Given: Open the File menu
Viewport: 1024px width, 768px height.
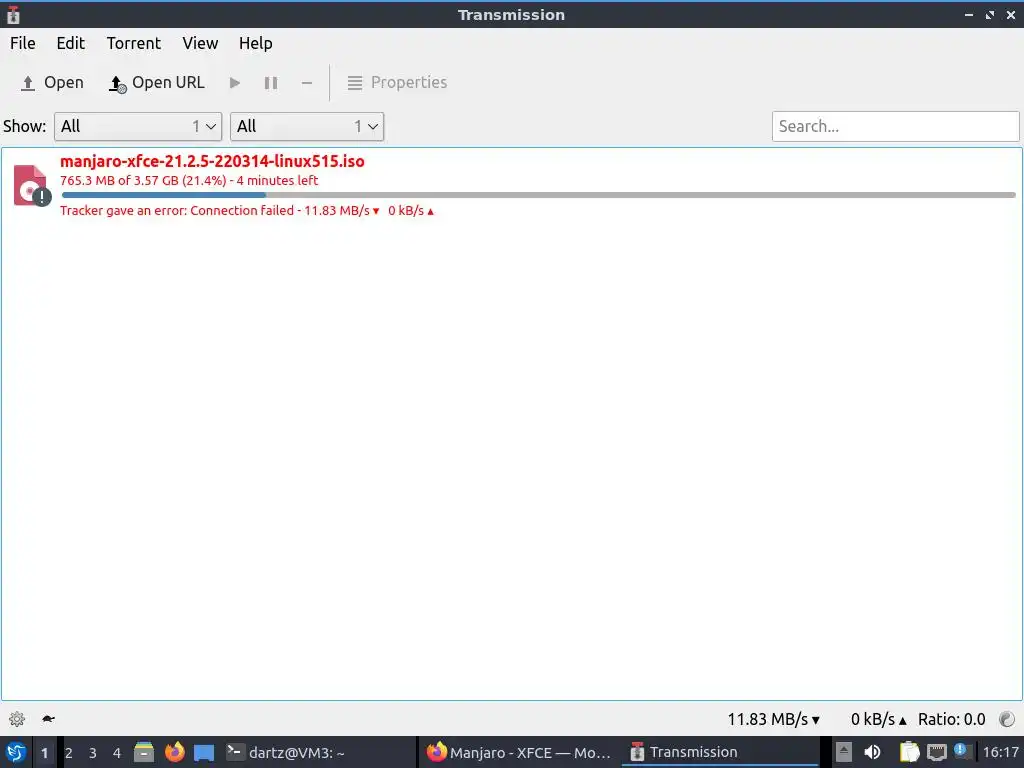Looking at the screenshot, I should [23, 43].
